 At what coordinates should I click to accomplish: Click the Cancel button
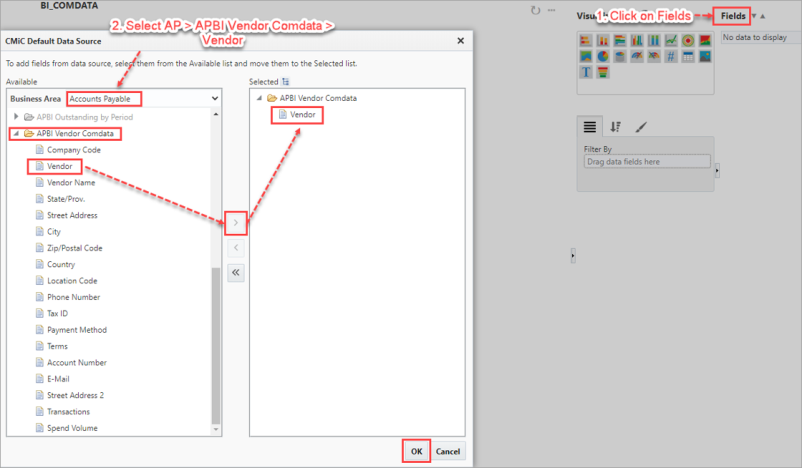(x=448, y=452)
